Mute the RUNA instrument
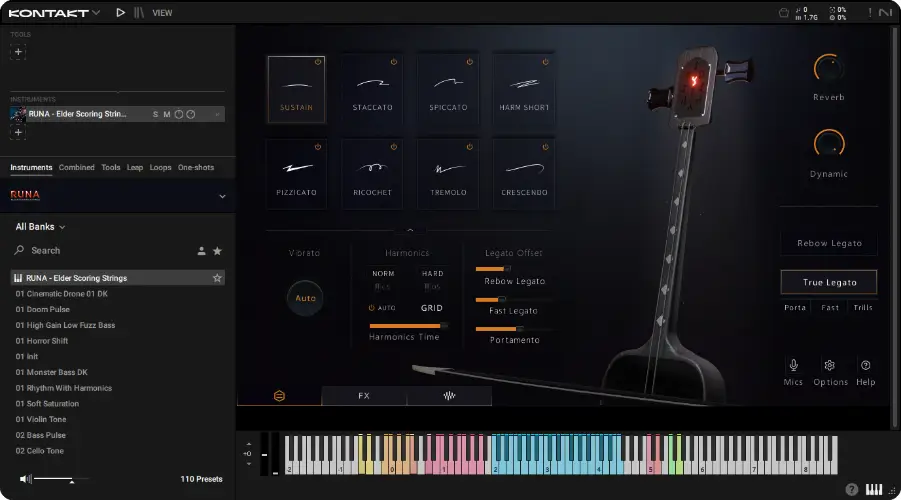This screenshot has width=901, height=500. (167, 114)
